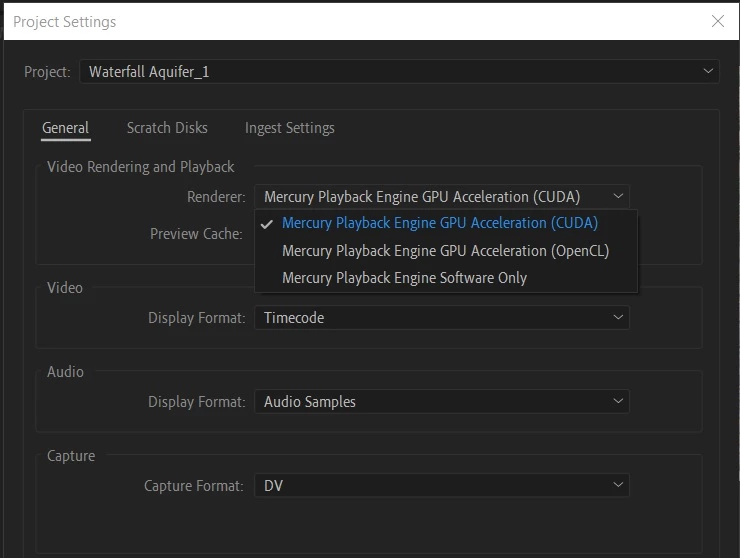Switch to the Scratch Disks tab

167,128
